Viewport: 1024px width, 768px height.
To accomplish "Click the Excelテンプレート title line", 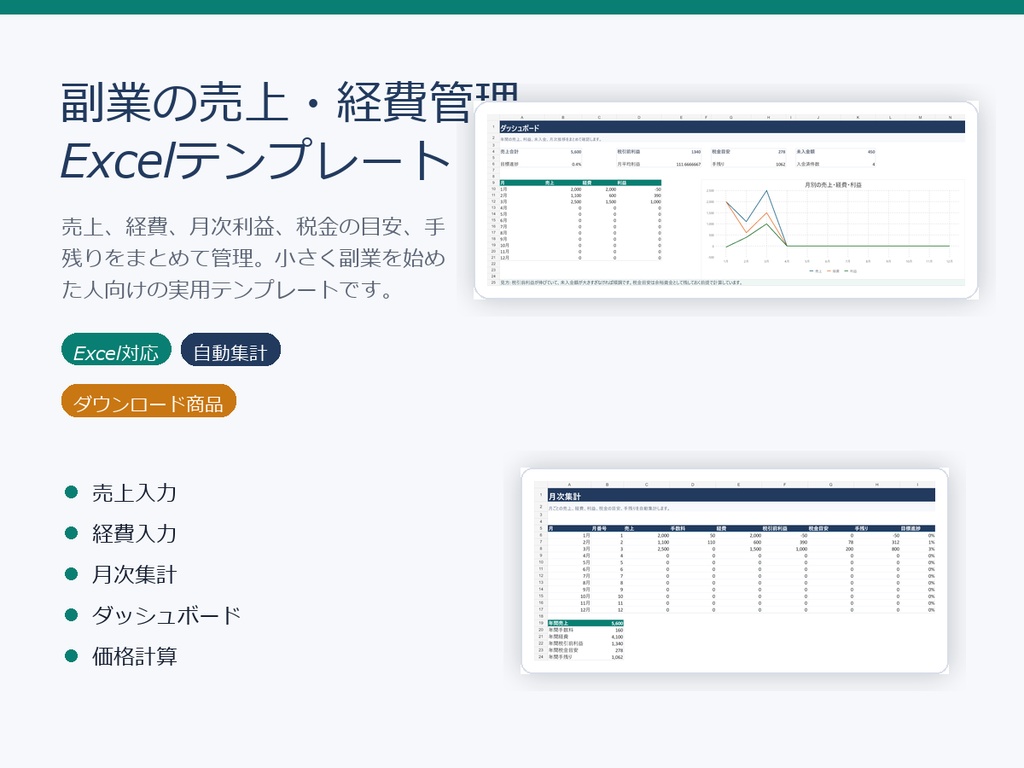I will tap(255, 160).
